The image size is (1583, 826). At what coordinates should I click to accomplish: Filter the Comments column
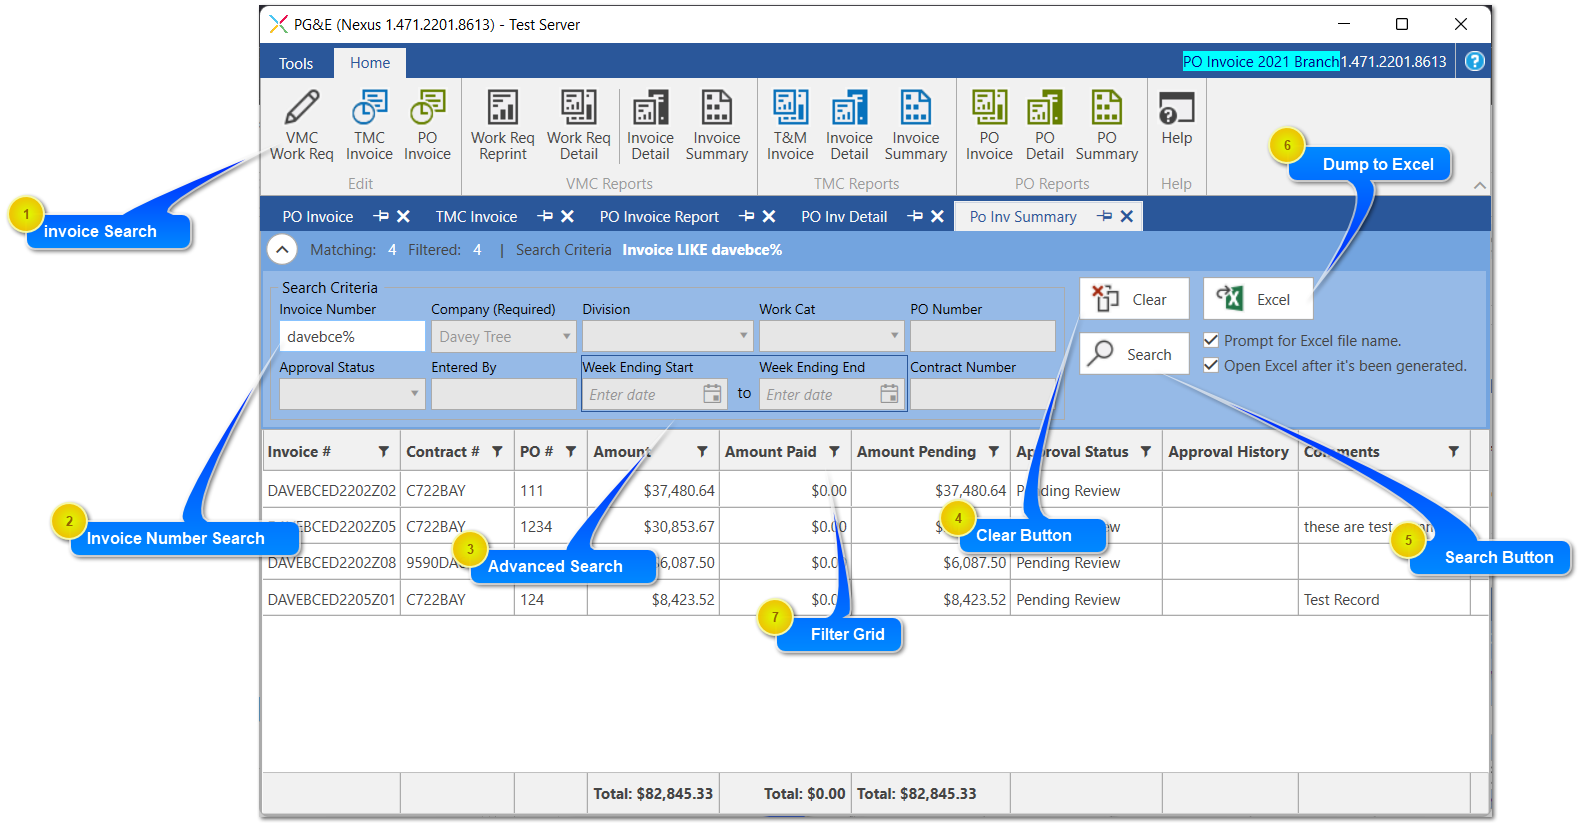(1453, 452)
